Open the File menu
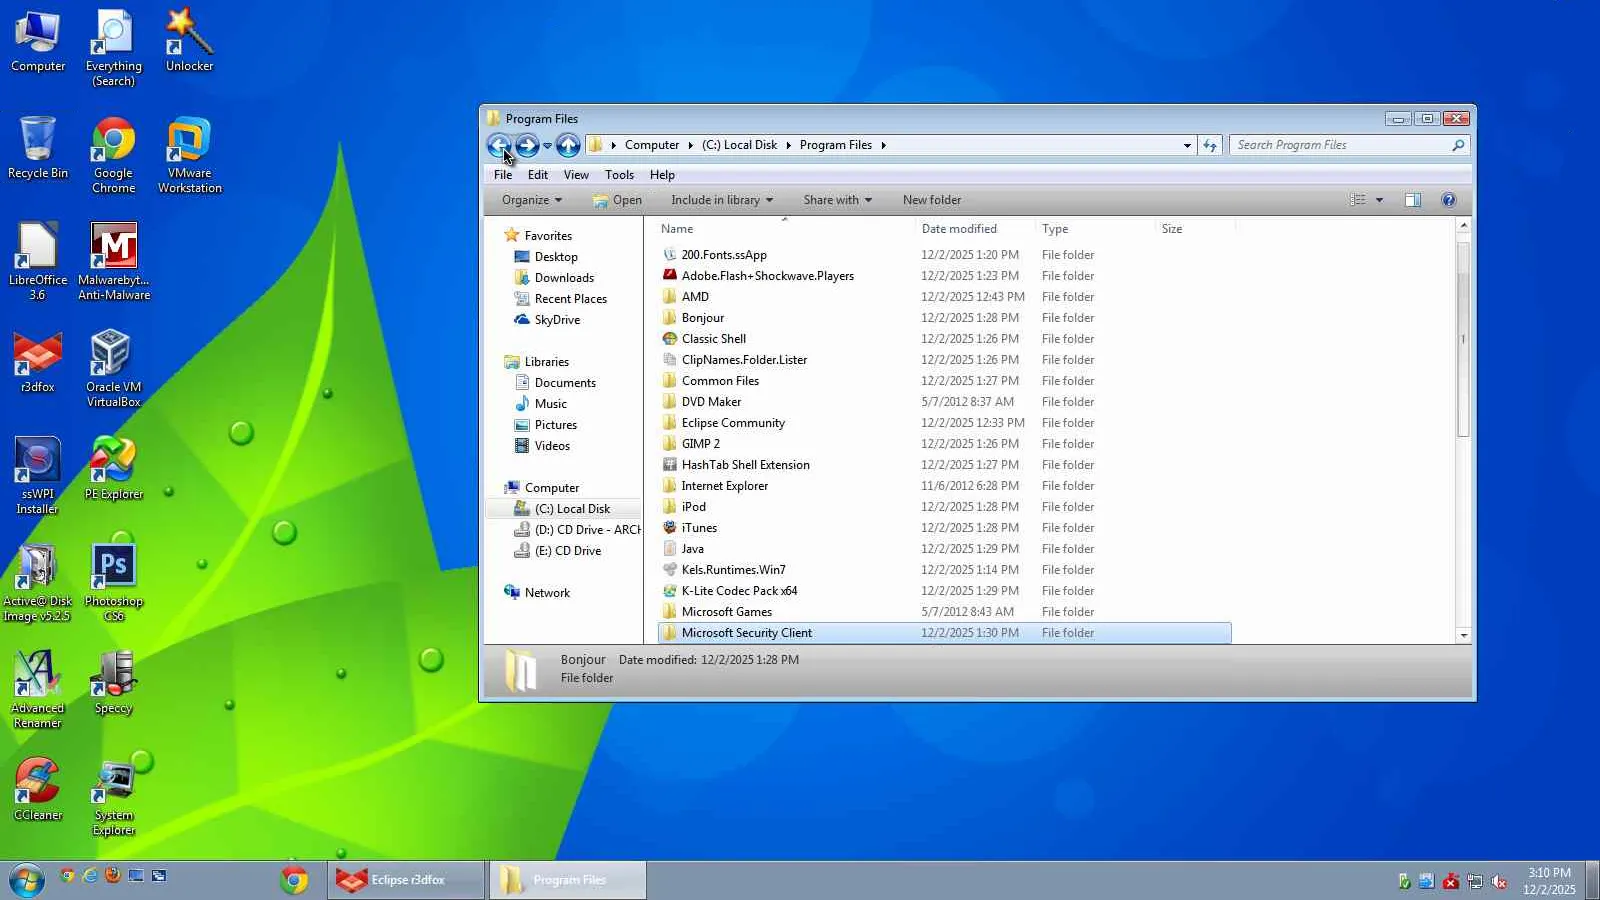 (503, 175)
